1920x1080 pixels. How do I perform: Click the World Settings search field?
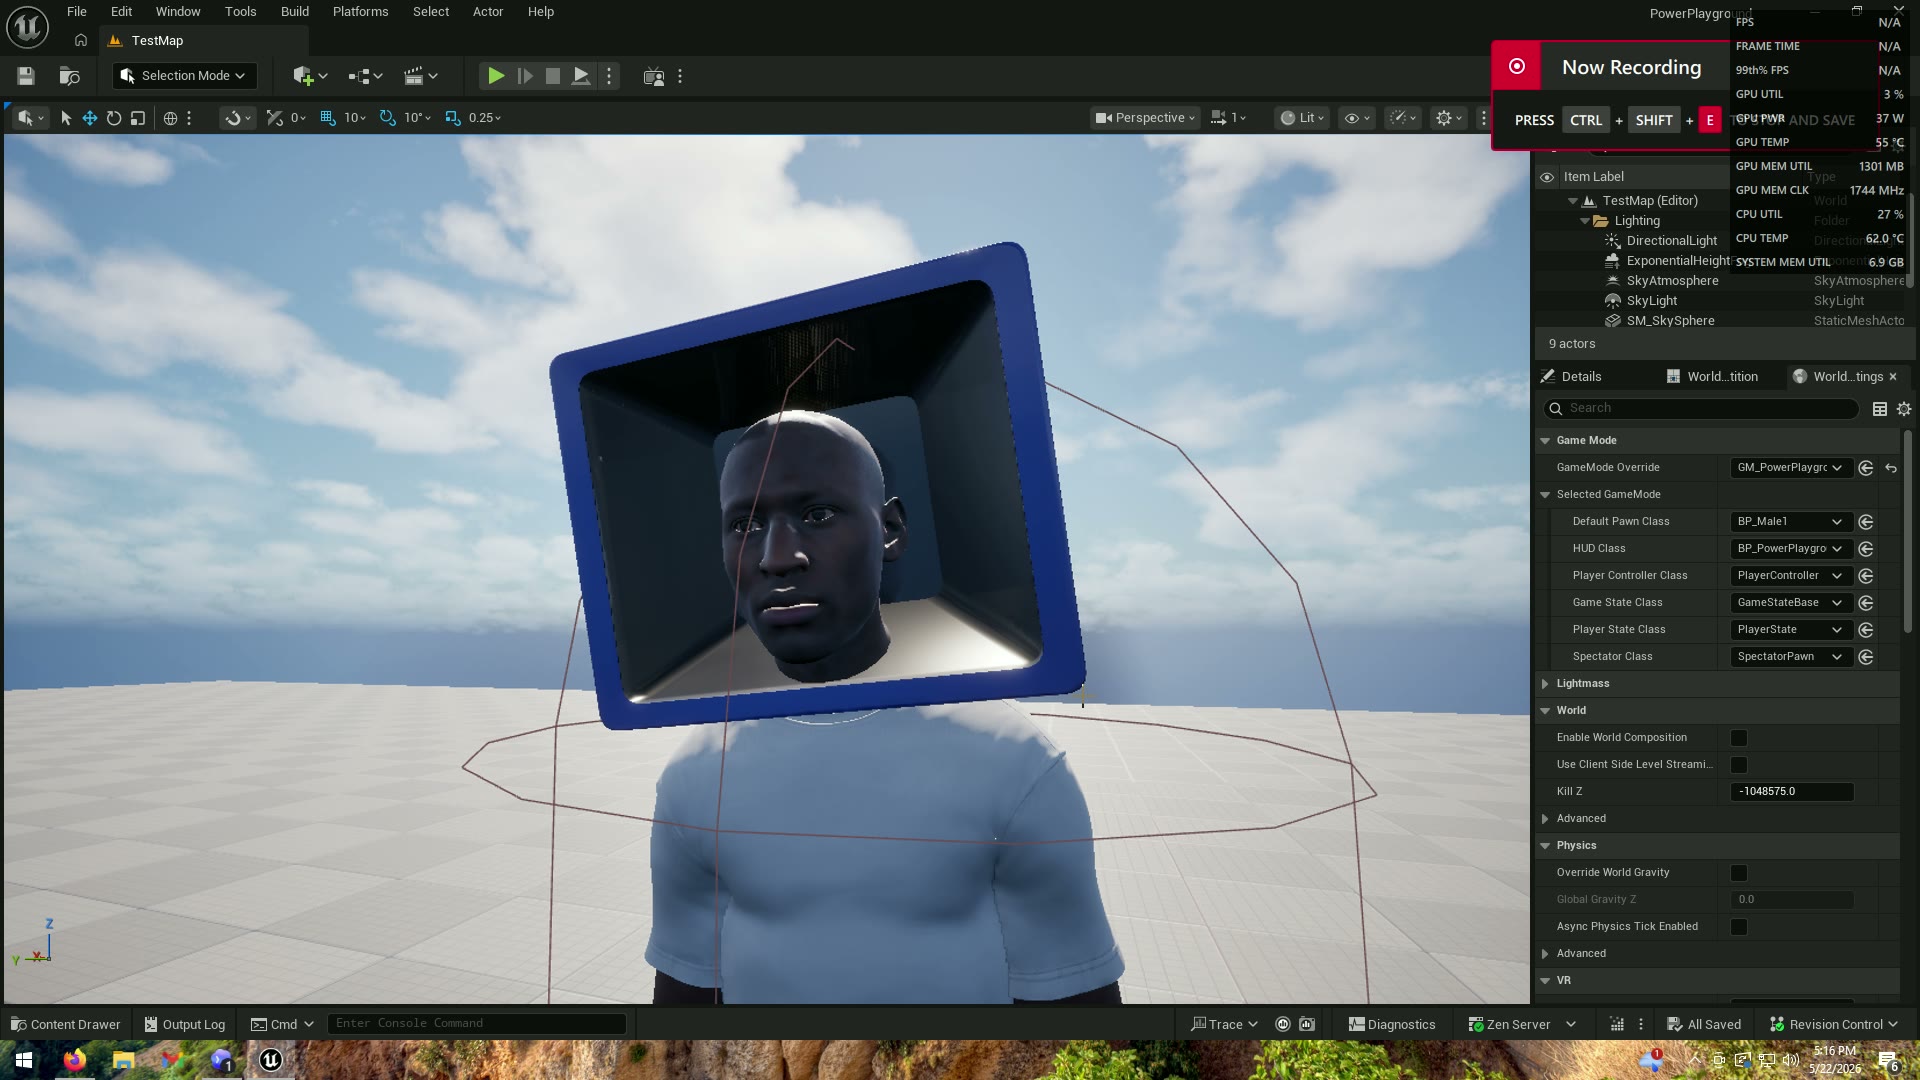pos(1700,408)
